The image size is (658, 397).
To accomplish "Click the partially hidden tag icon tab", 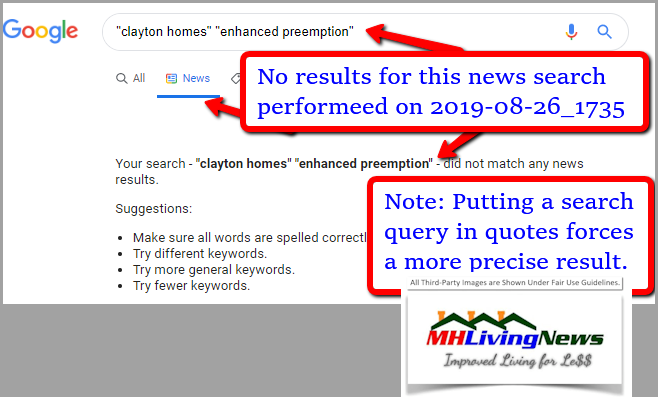I will coord(236,78).
